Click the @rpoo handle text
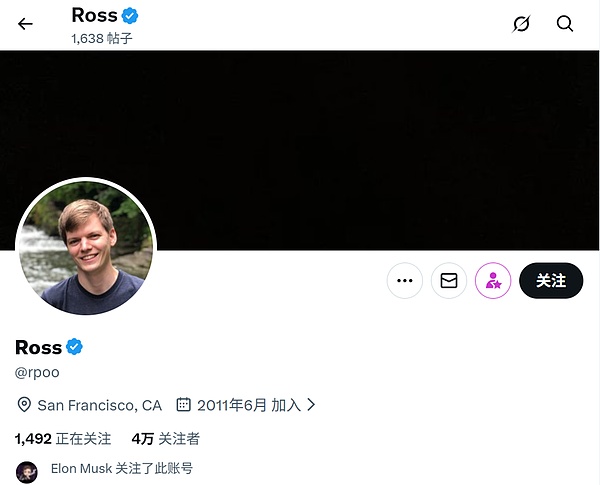Screen dimensions: 600x485 click(x=37, y=372)
